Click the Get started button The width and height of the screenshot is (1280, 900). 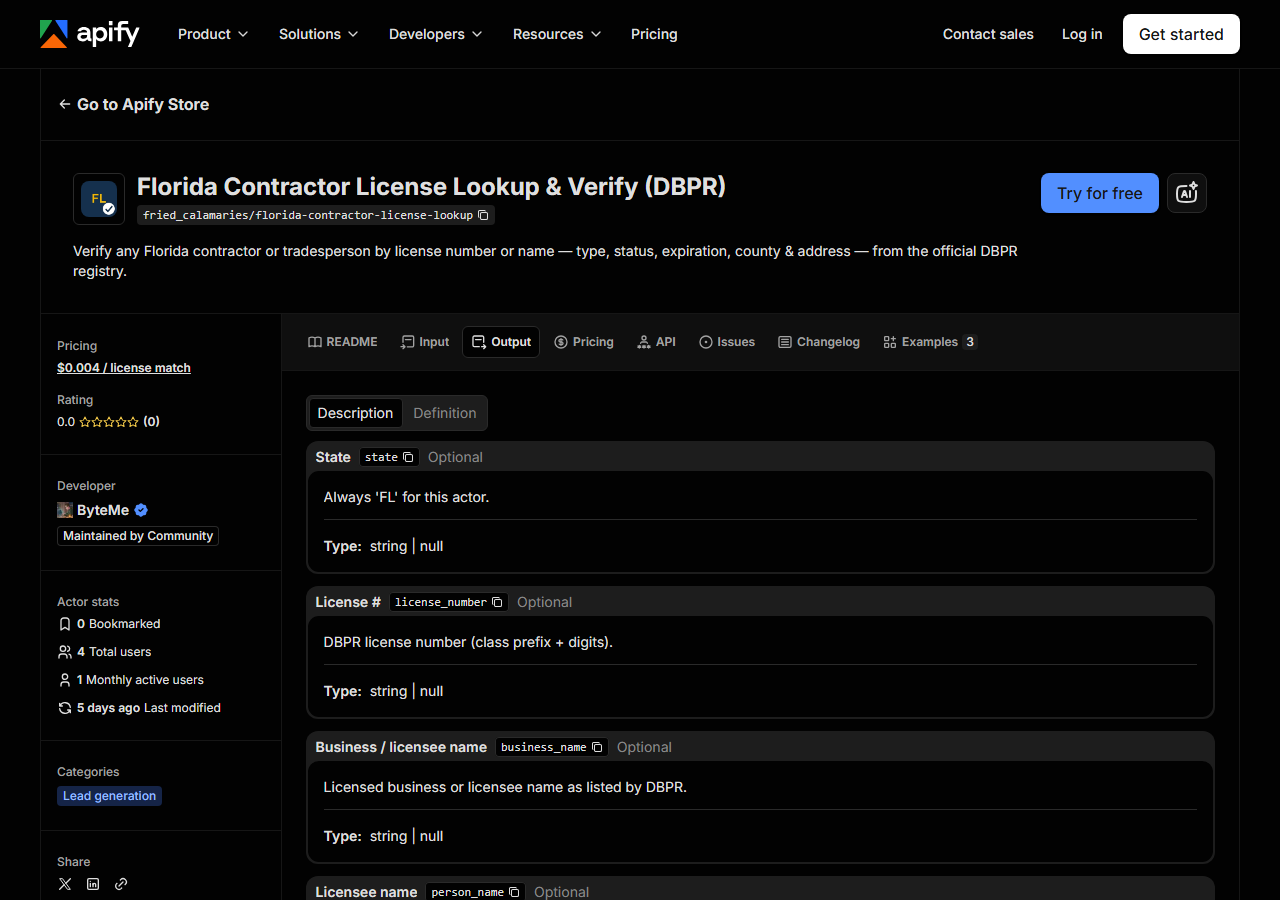coord(1181,34)
